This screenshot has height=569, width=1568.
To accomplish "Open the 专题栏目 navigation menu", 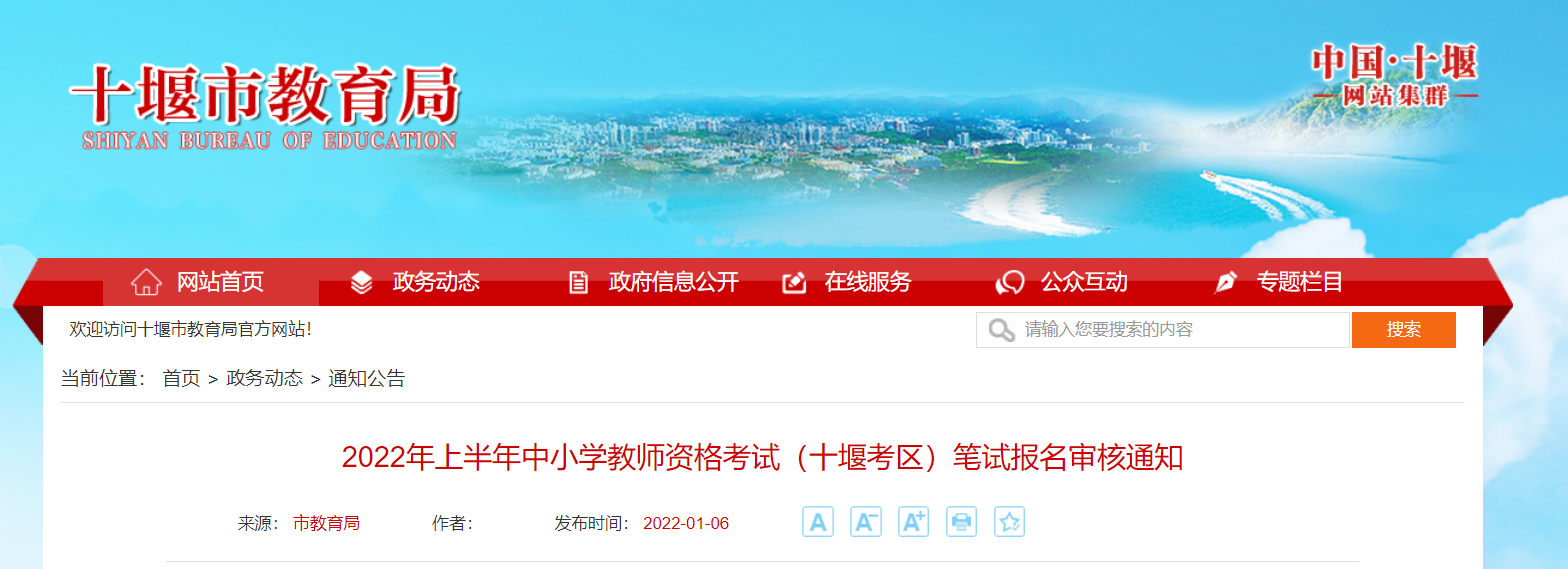I will pos(1300,282).
